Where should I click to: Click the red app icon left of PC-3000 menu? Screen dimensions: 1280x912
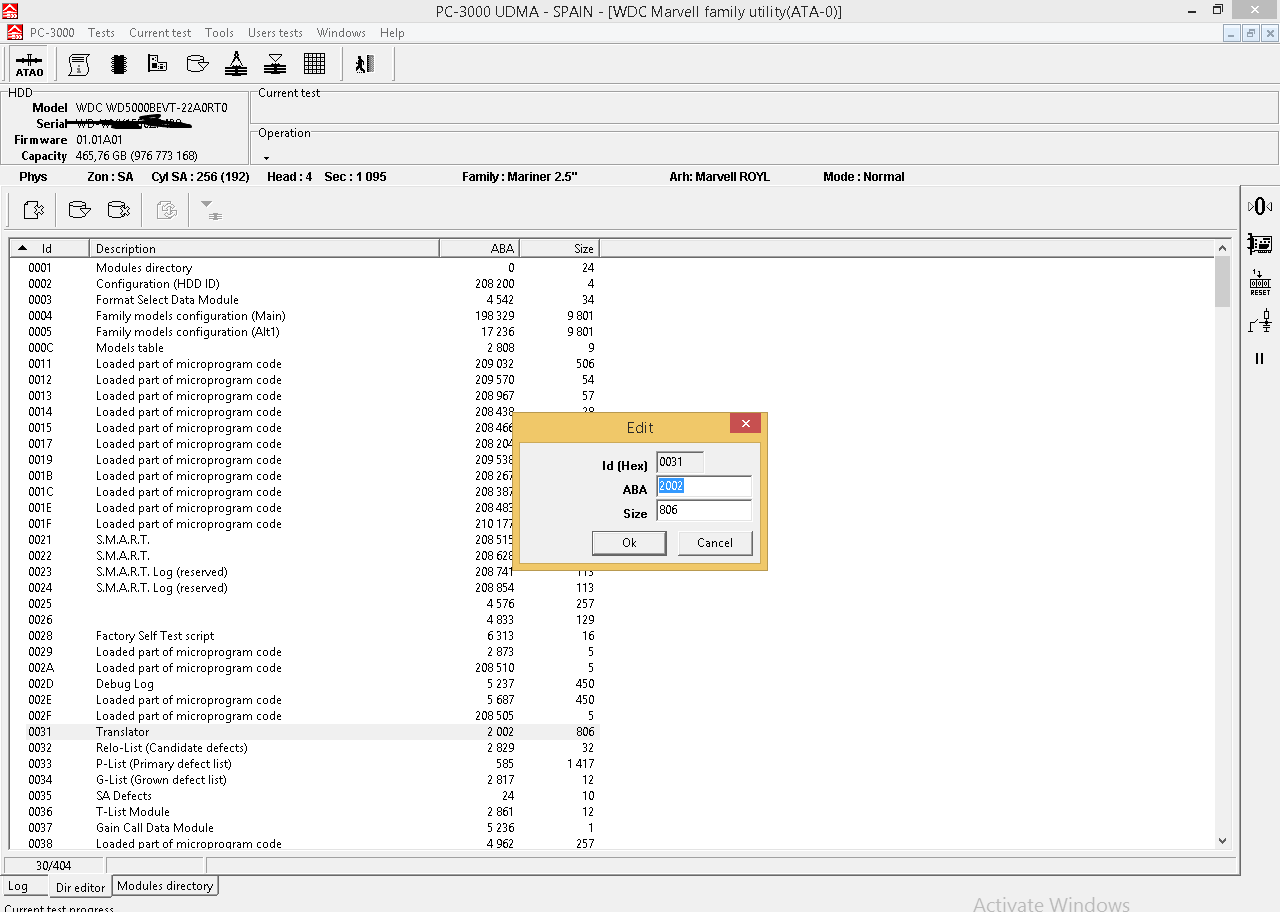(x=14, y=32)
